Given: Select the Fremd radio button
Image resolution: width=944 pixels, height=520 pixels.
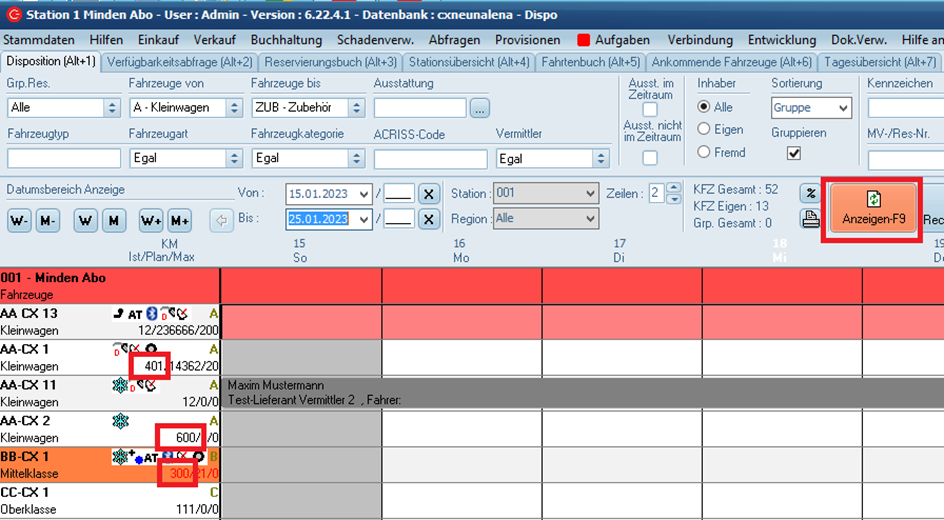Looking at the screenshot, I should (x=704, y=152).
